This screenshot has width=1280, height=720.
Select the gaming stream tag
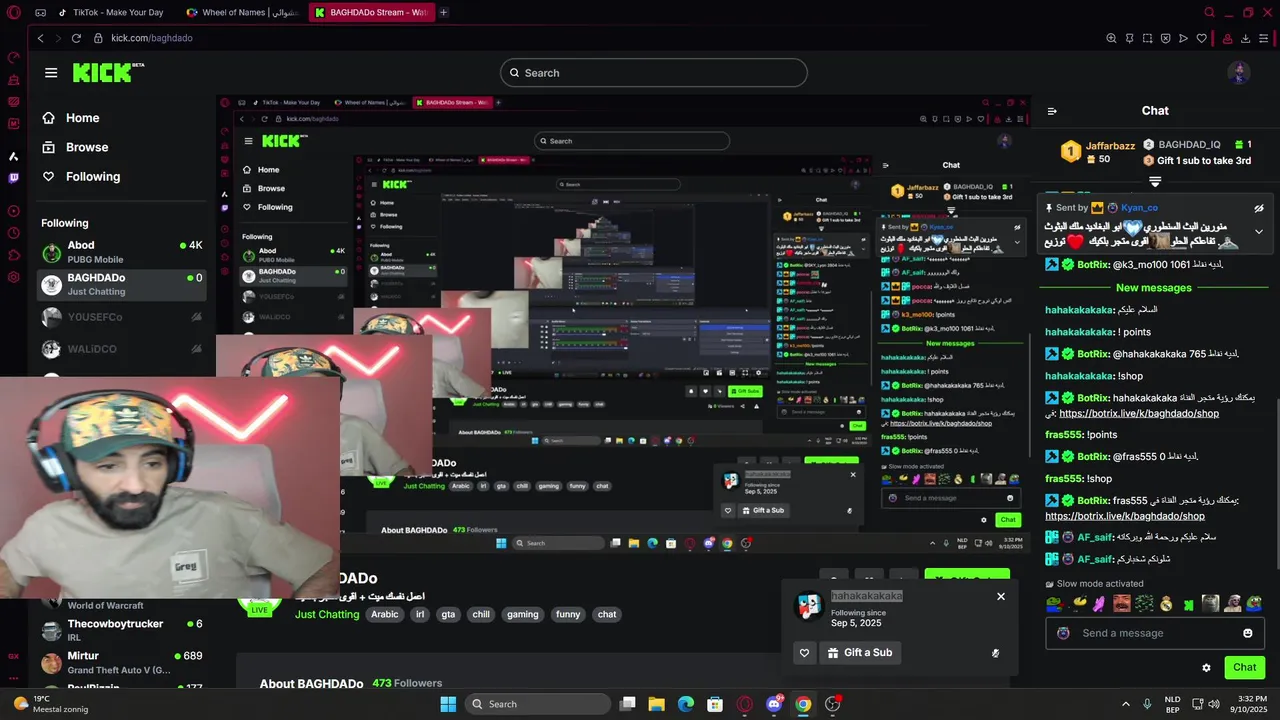click(522, 614)
